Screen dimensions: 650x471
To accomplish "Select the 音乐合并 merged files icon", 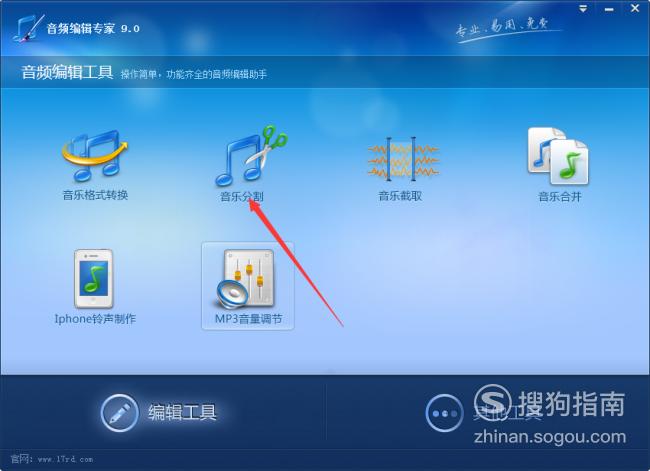I will point(558,156).
